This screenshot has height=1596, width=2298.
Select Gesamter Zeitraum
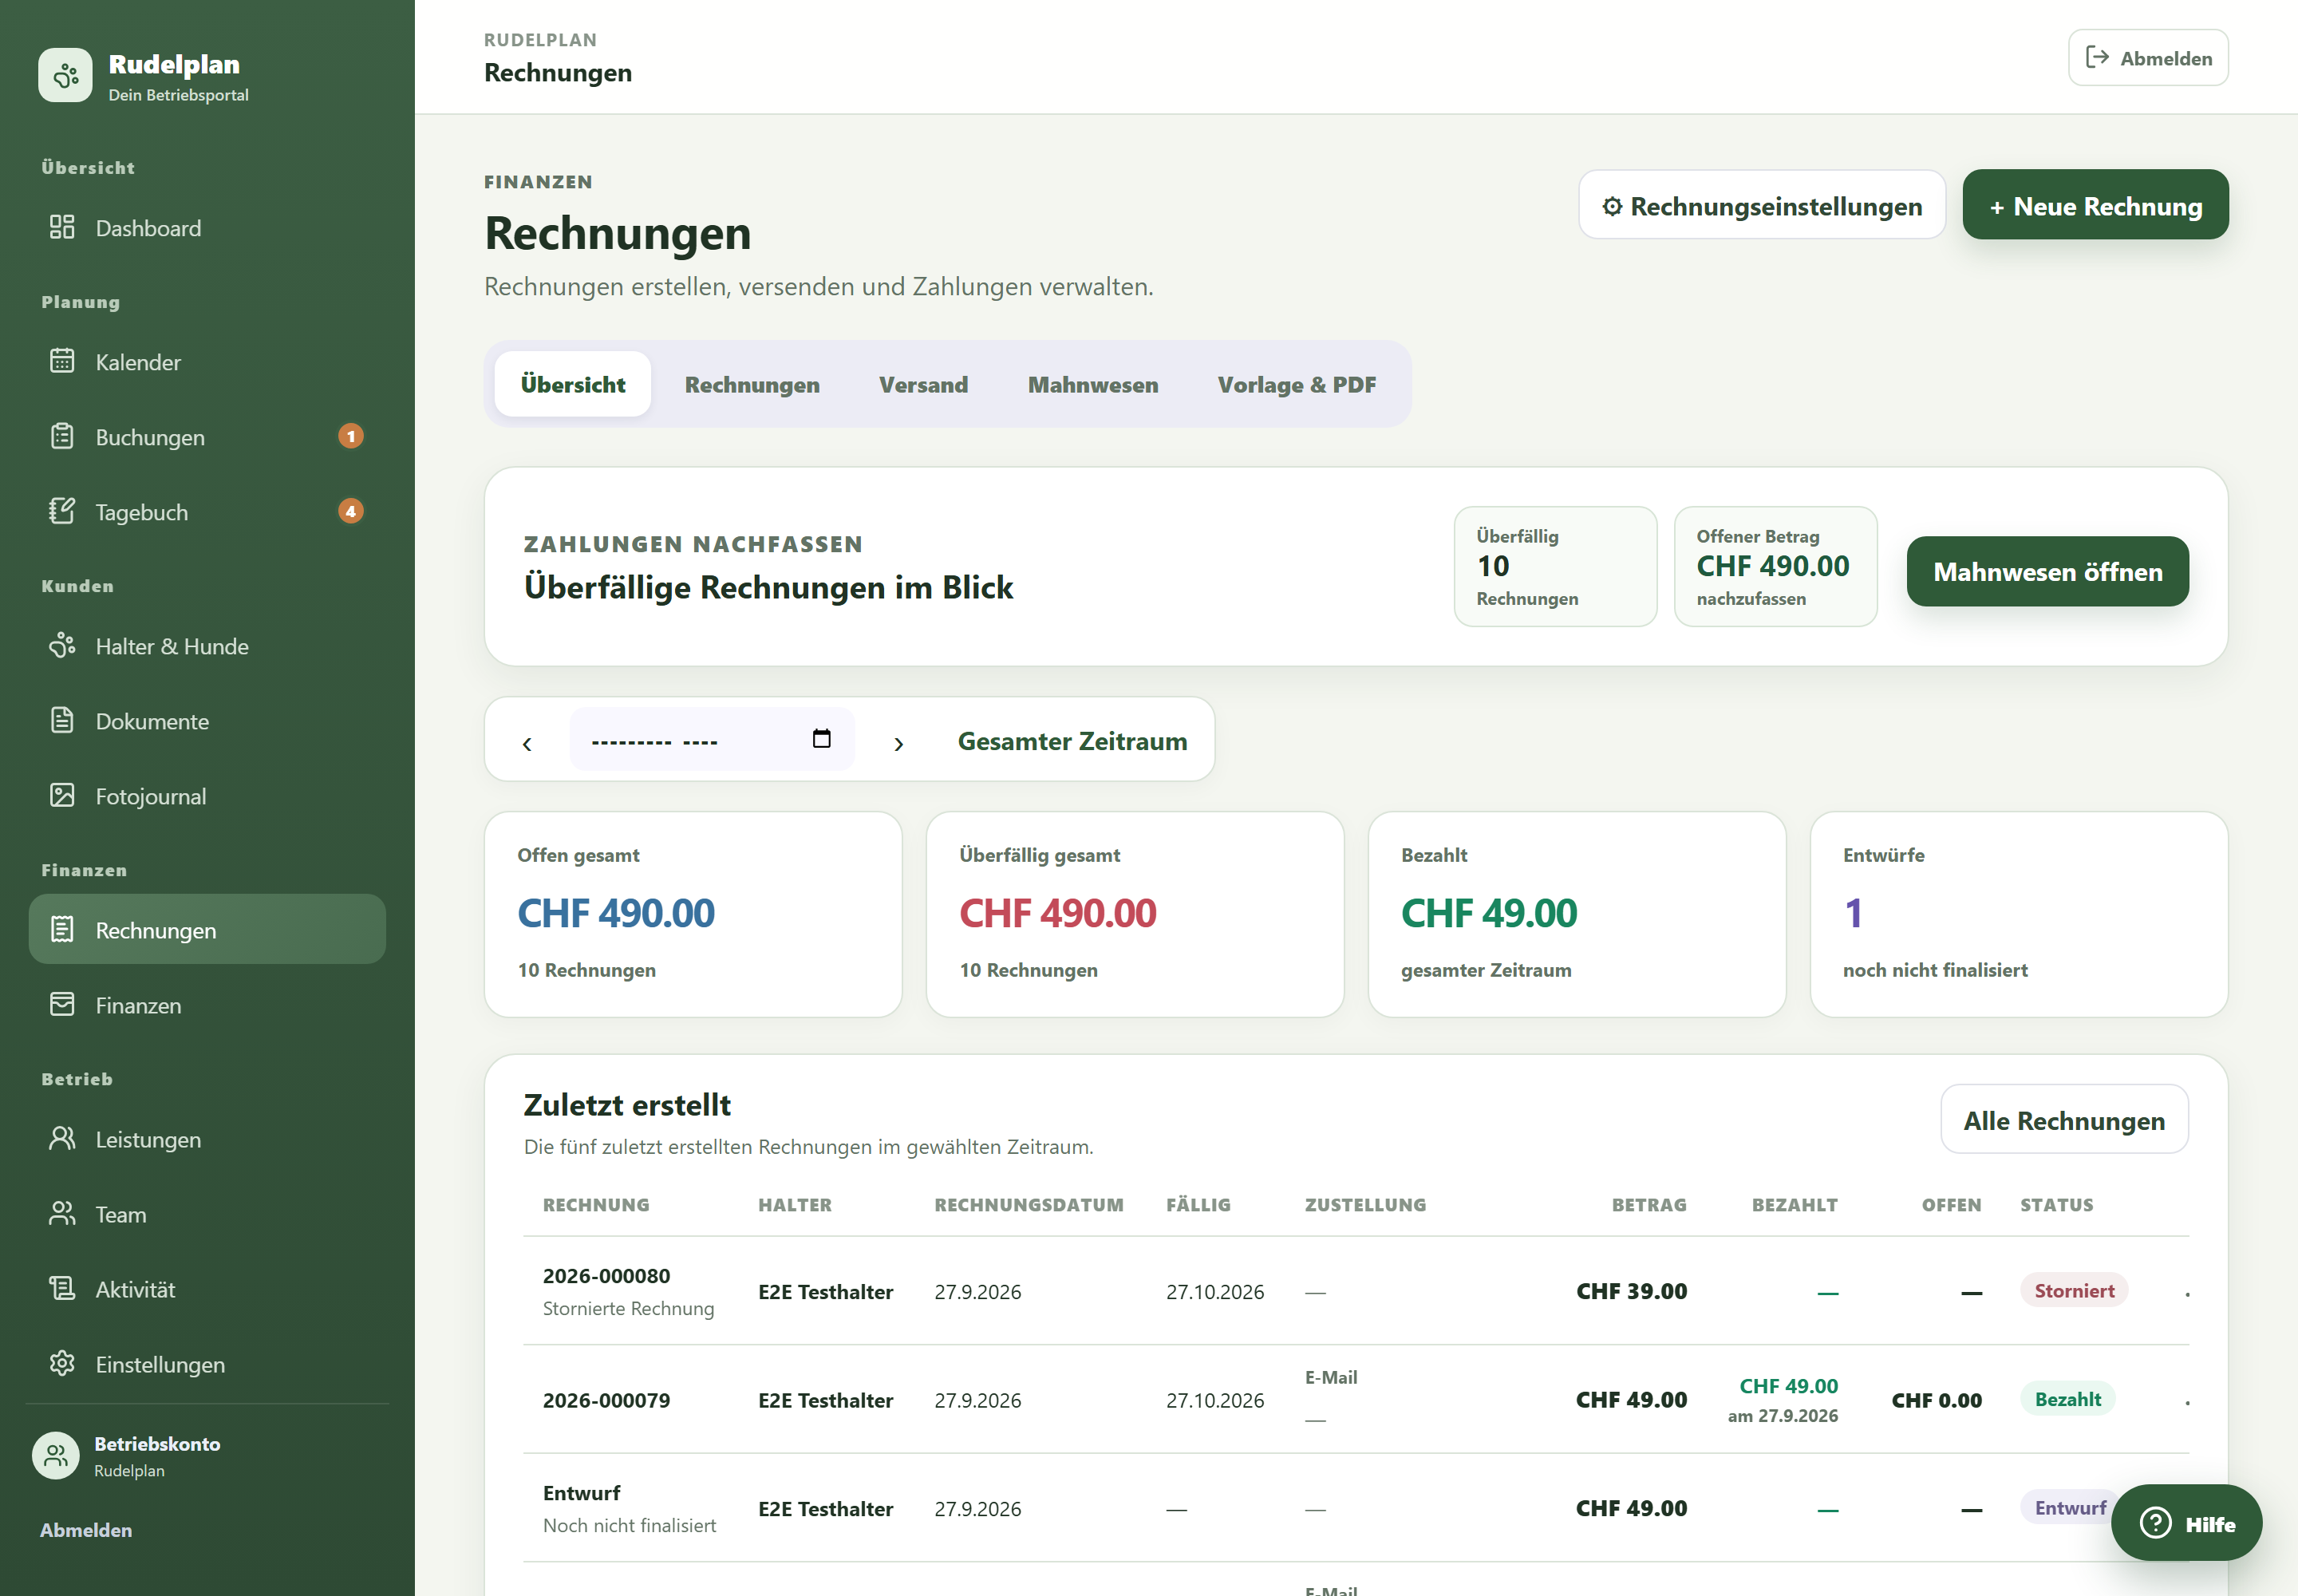point(1072,741)
